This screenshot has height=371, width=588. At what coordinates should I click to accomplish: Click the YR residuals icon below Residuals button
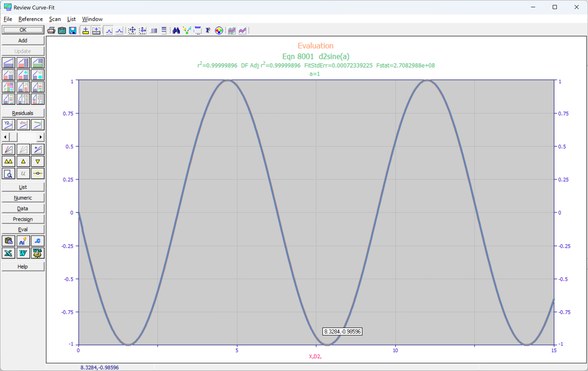[8, 125]
